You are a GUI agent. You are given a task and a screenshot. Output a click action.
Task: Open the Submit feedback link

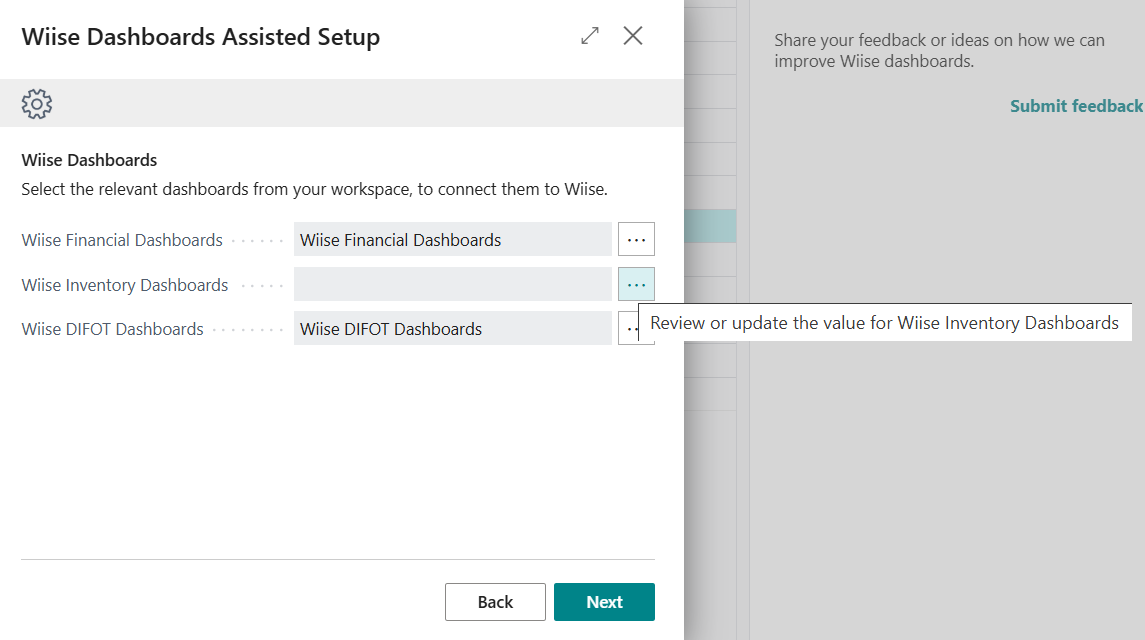[1076, 106]
